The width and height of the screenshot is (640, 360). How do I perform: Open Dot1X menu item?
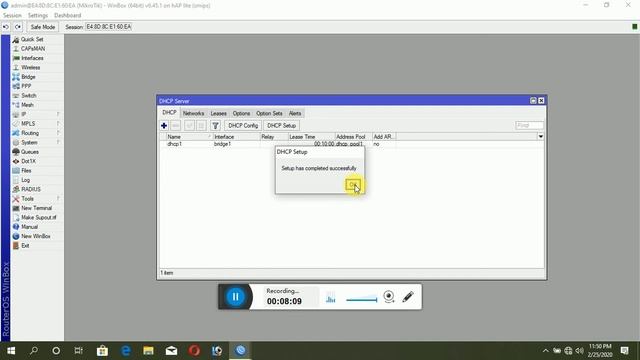(x=28, y=161)
